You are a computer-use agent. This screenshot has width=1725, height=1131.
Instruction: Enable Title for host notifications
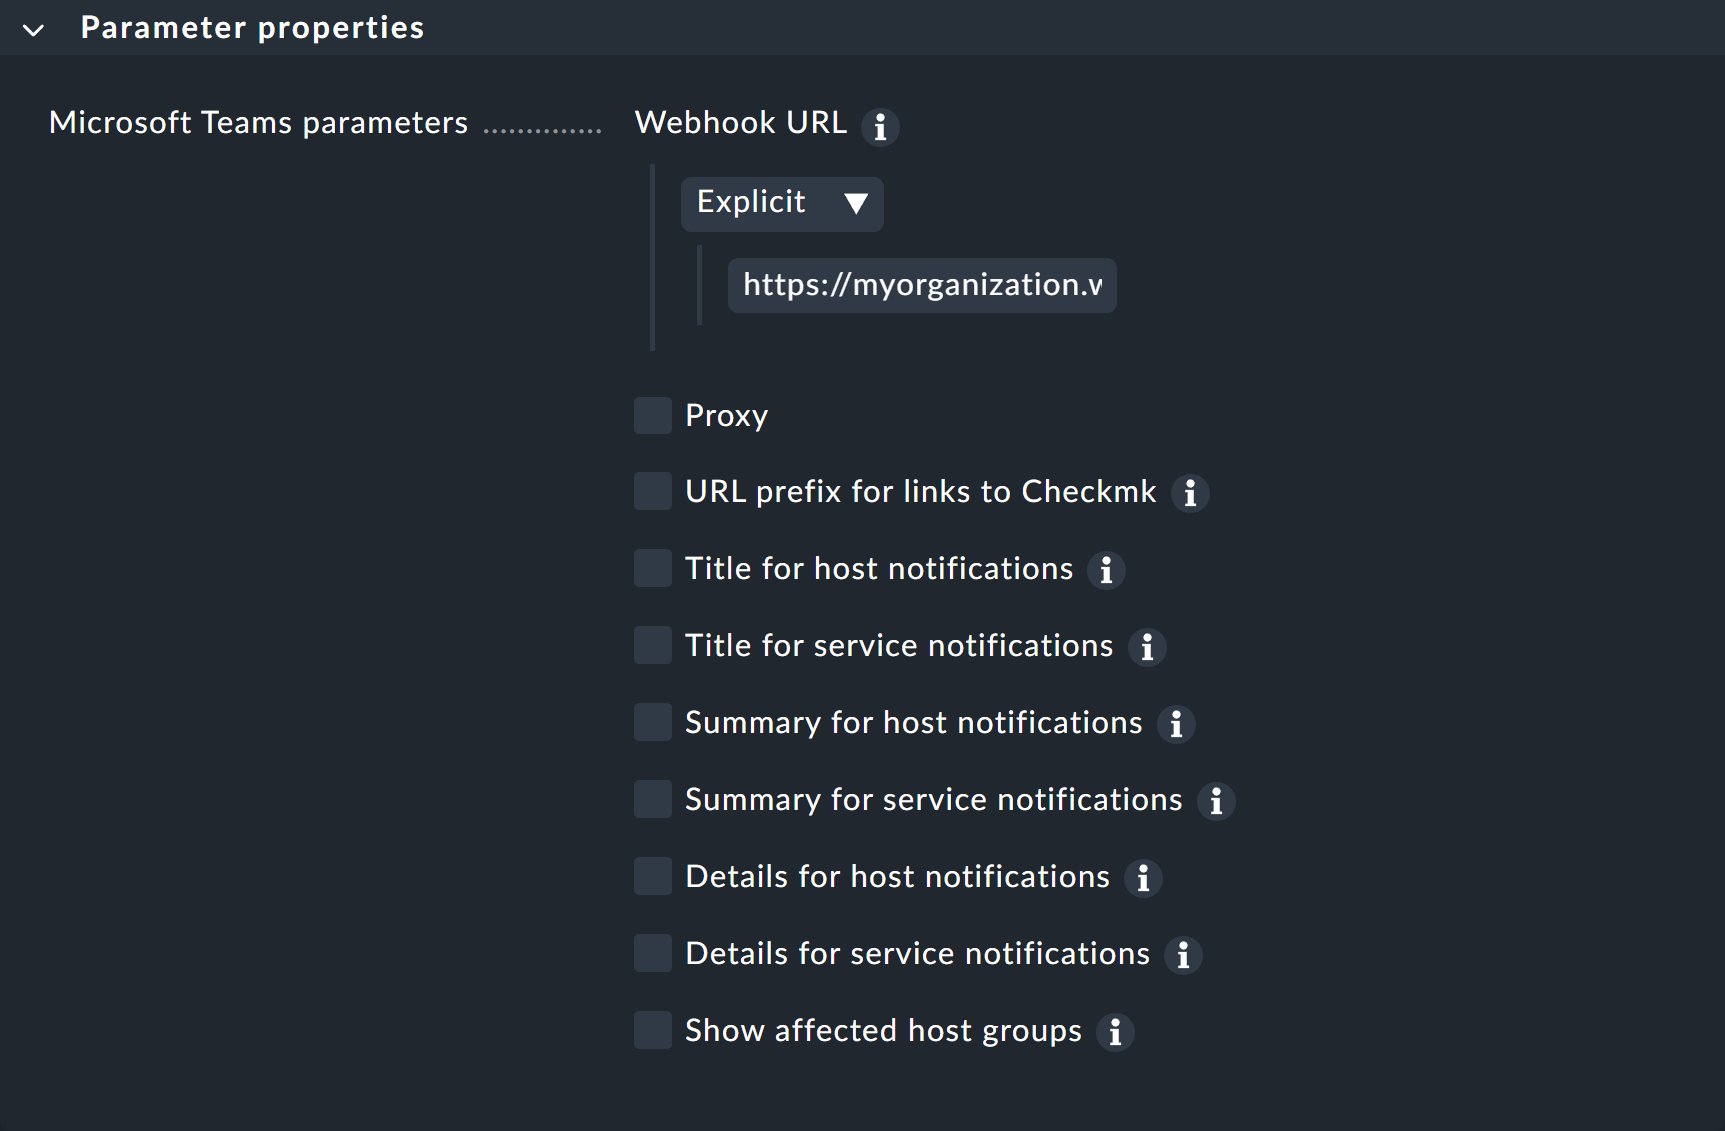tap(652, 568)
